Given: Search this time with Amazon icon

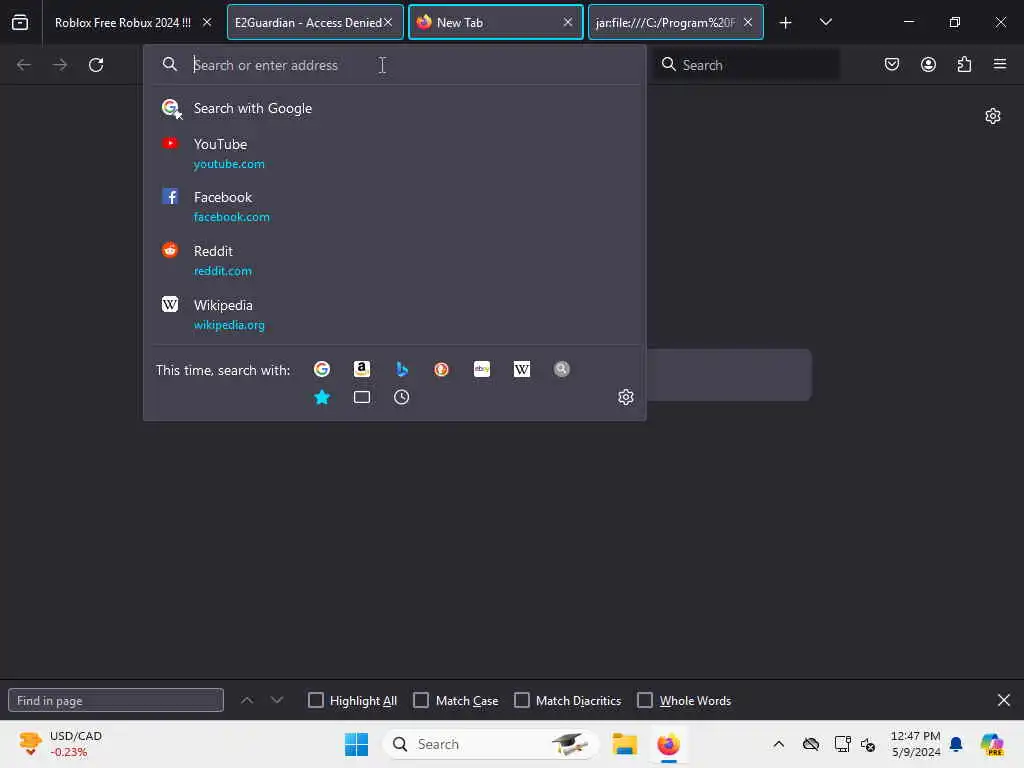Looking at the screenshot, I should pos(362,369).
